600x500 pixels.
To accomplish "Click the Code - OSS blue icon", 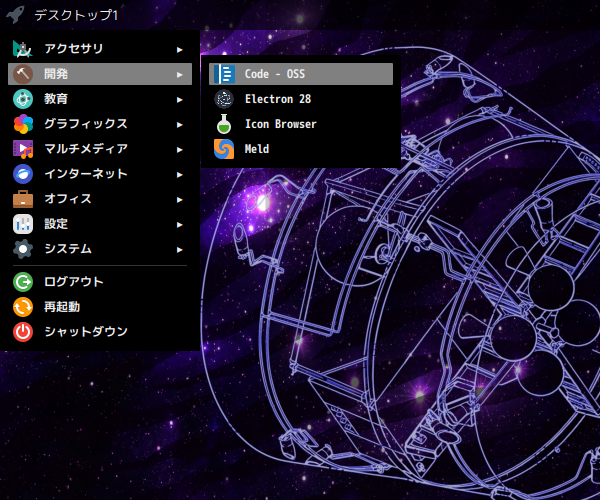I will point(224,74).
